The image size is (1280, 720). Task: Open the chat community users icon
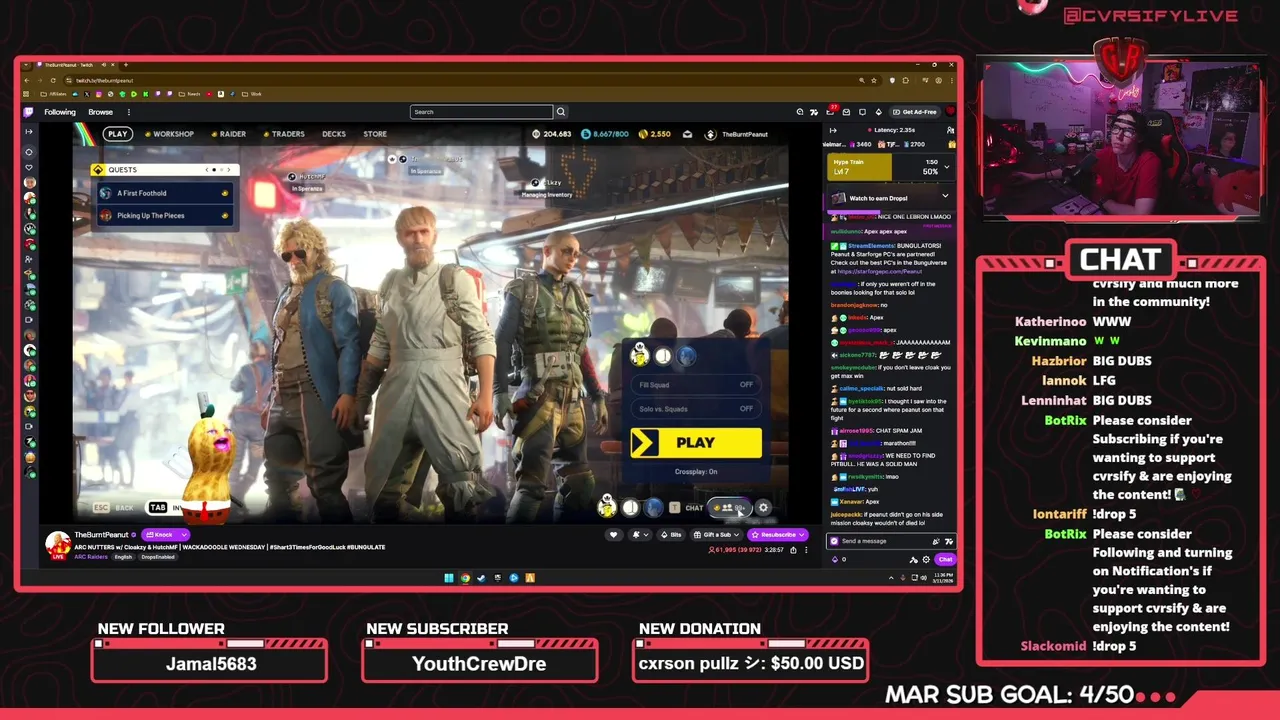pyautogui.click(x=950, y=130)
